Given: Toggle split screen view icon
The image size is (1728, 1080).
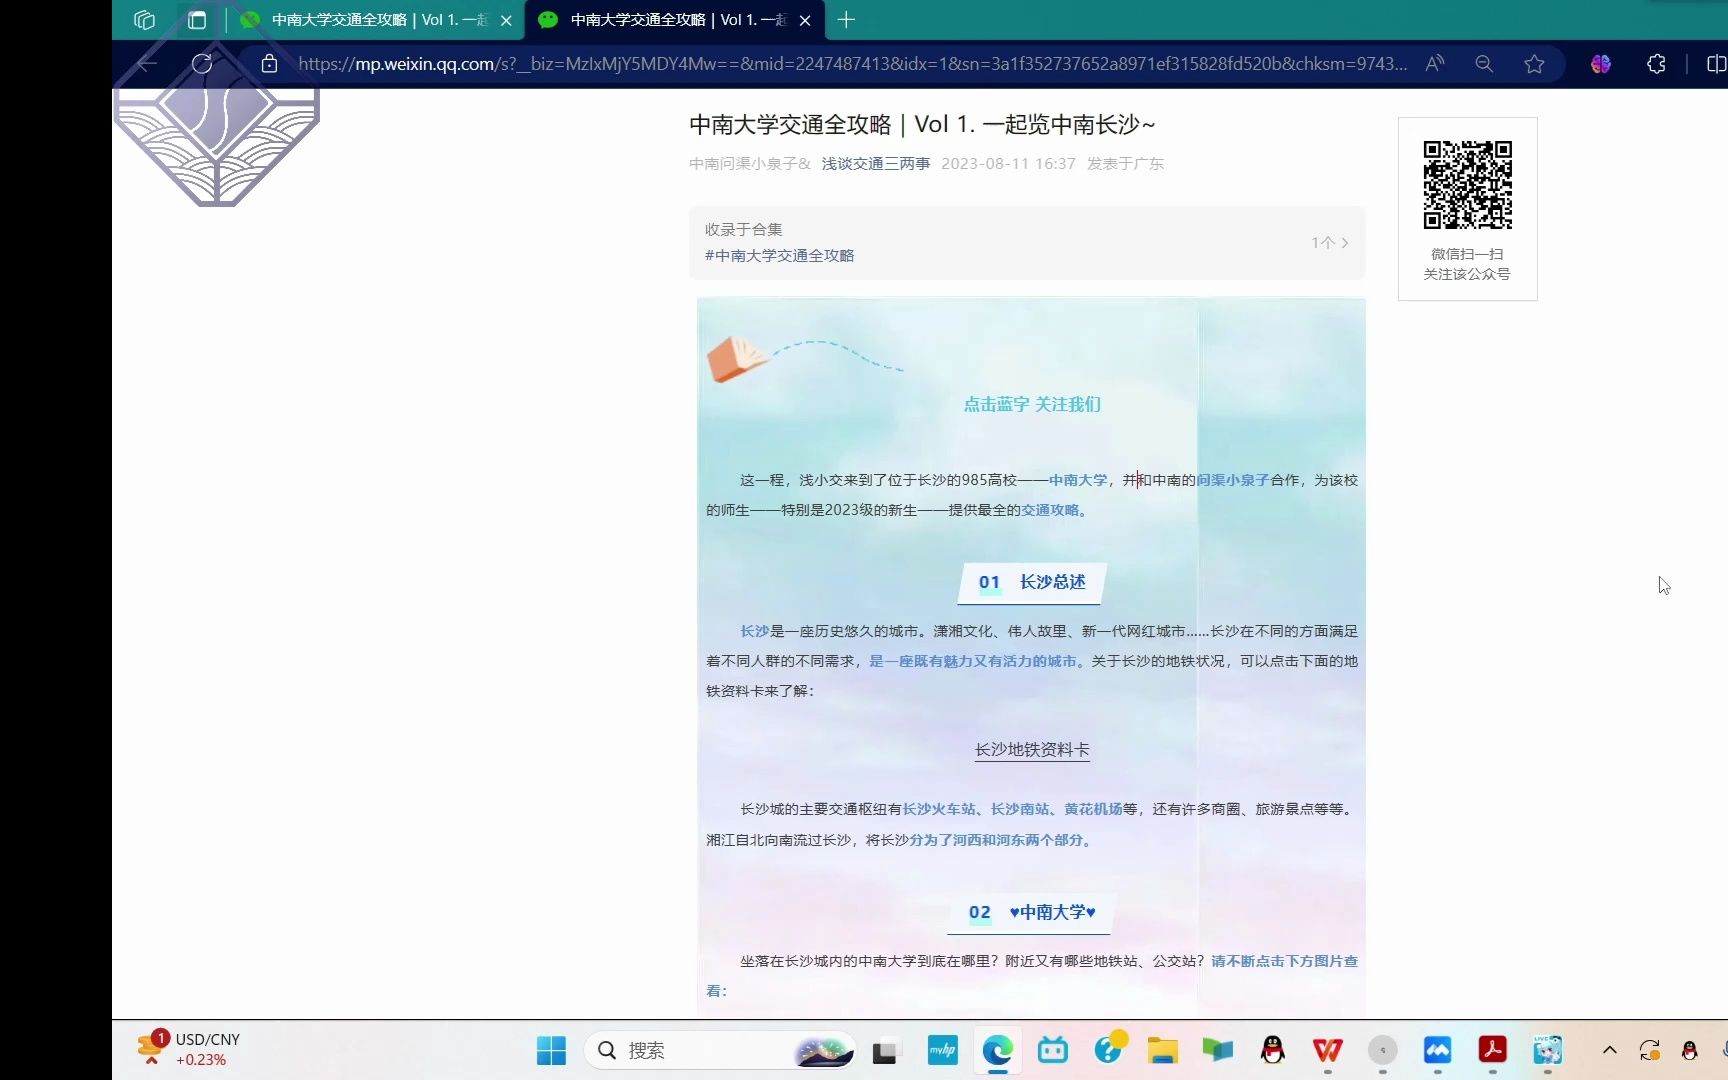Looking at the screenshot, I should point(1716,64).
